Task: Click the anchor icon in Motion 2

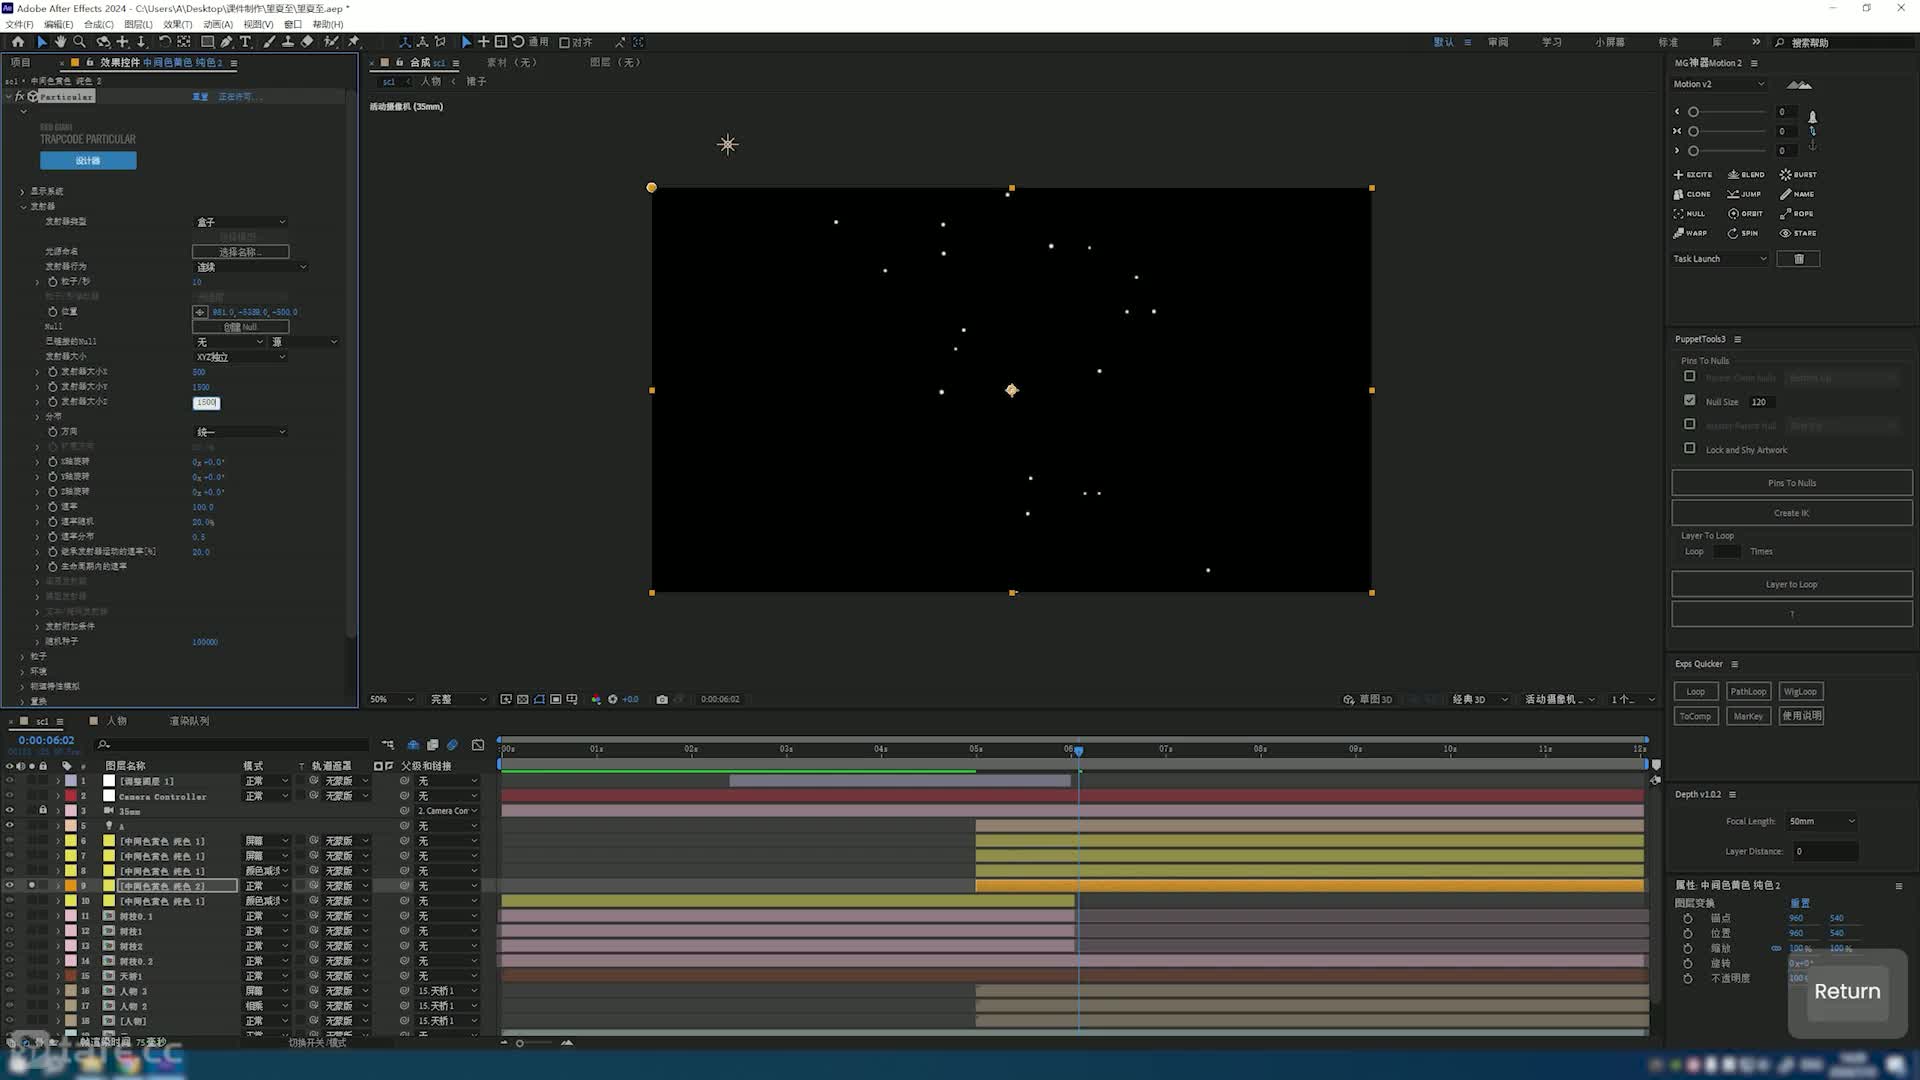Action: click(x=1812, y=145)
